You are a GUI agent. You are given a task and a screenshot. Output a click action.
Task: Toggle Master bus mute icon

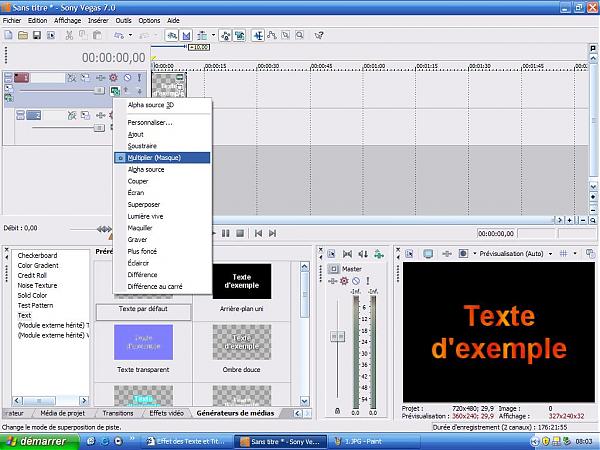(x=357, y=281)
